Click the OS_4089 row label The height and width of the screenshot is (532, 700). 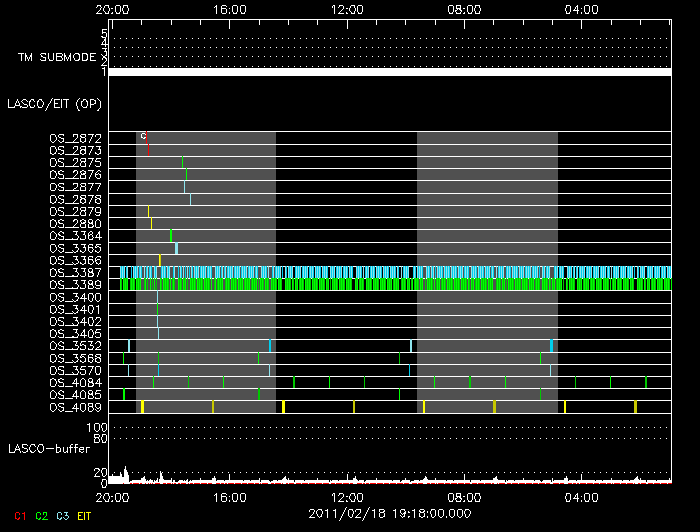[75, 407]
